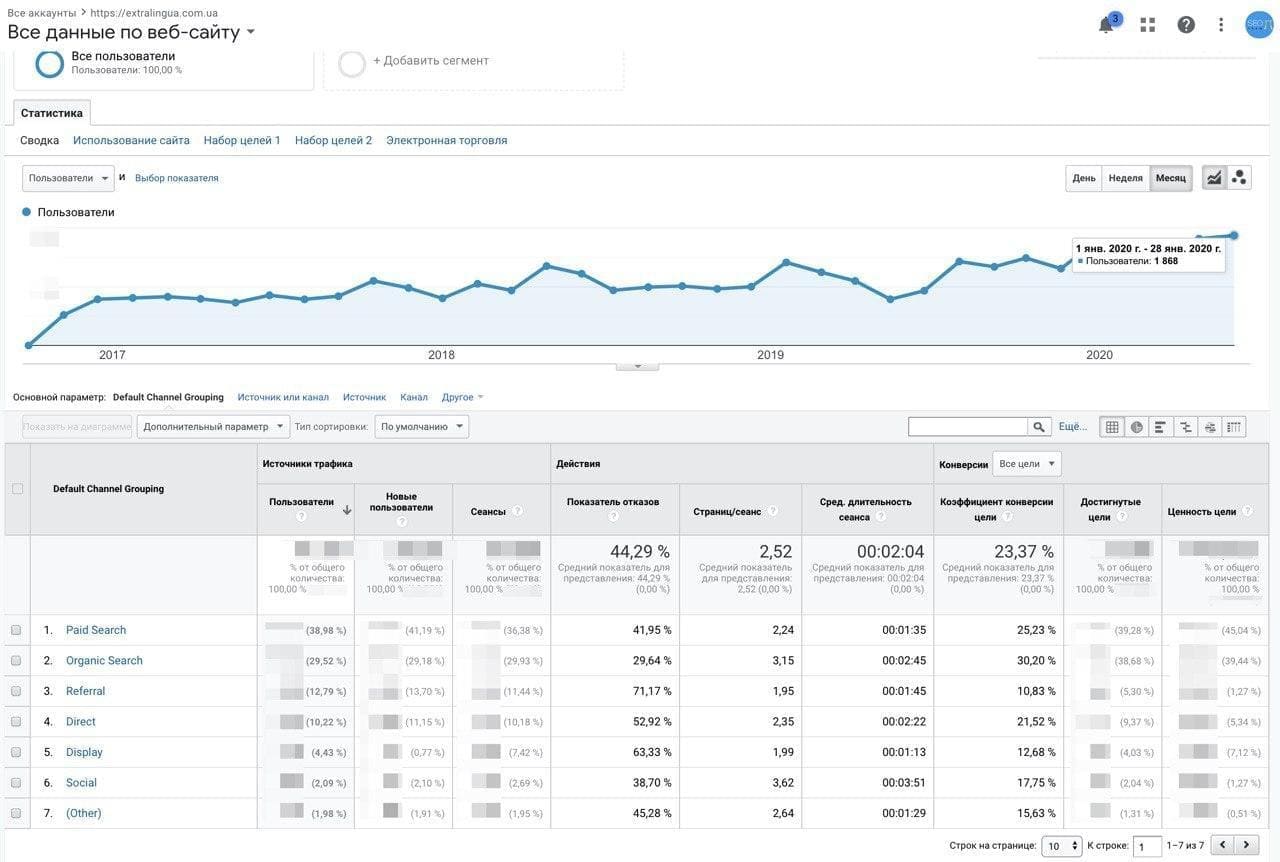Check the Paid Search row checkbox
1280x862 pixels.
click(x=16, y=630)
